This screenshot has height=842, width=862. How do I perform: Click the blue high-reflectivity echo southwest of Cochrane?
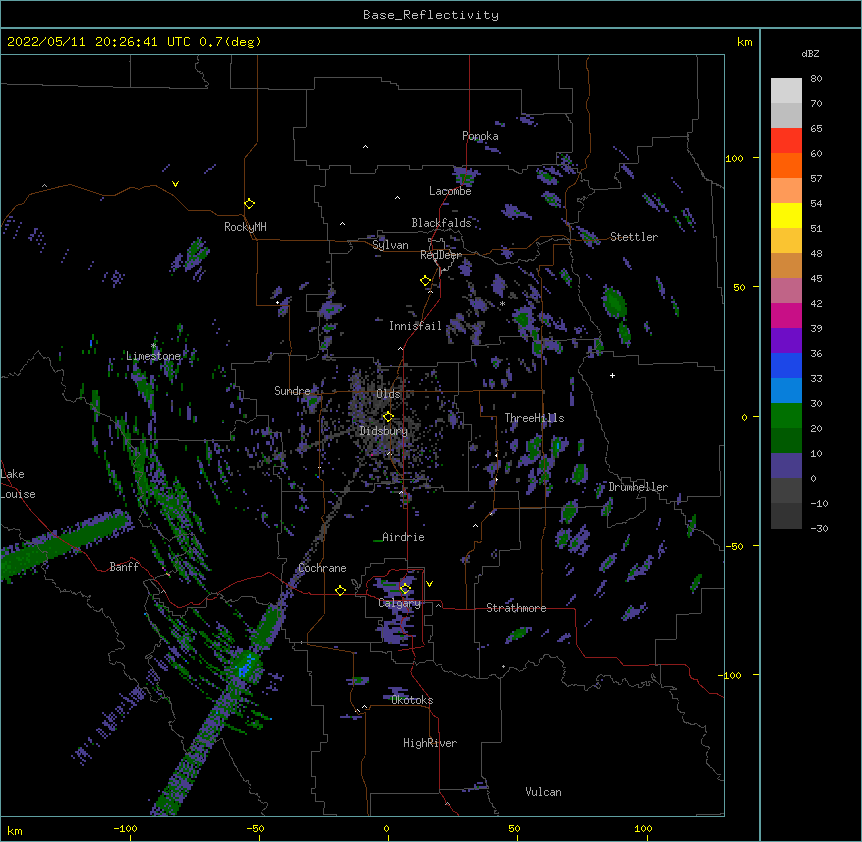(244, 667)
